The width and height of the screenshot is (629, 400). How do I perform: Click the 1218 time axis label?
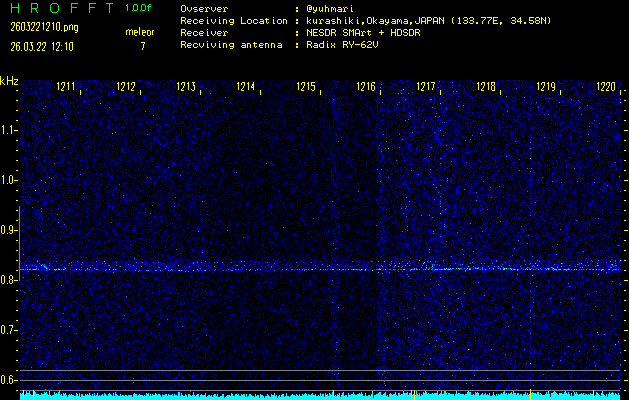click(486, 86)
